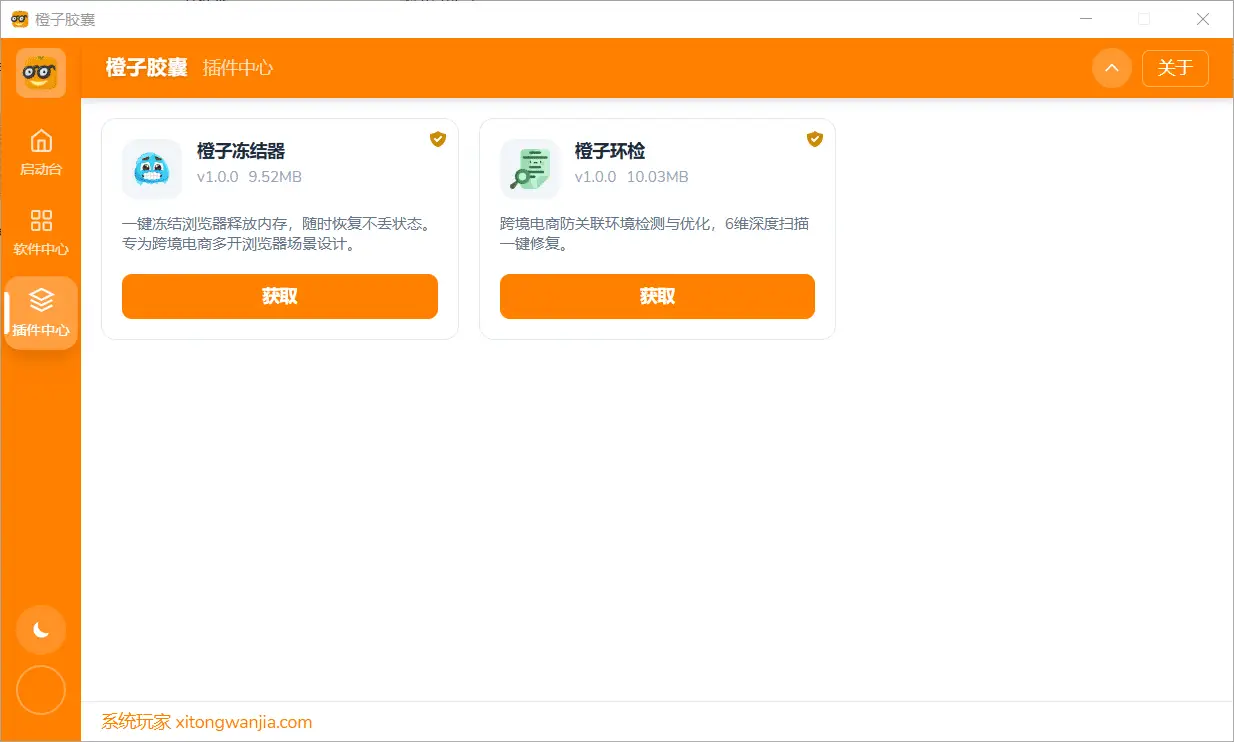Collapse the header using the up chevron
This screenshot has height=742, width=1234.
(x=1111, y=68)
